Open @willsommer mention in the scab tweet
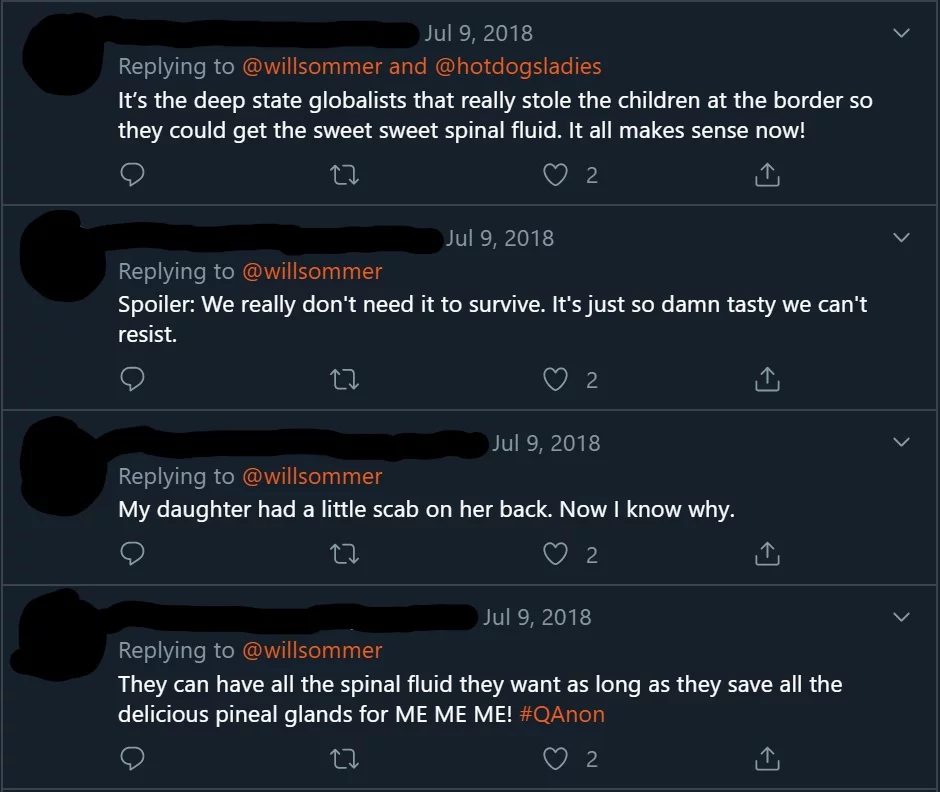Viewport: 940px width, 792px height. [312, 476]
